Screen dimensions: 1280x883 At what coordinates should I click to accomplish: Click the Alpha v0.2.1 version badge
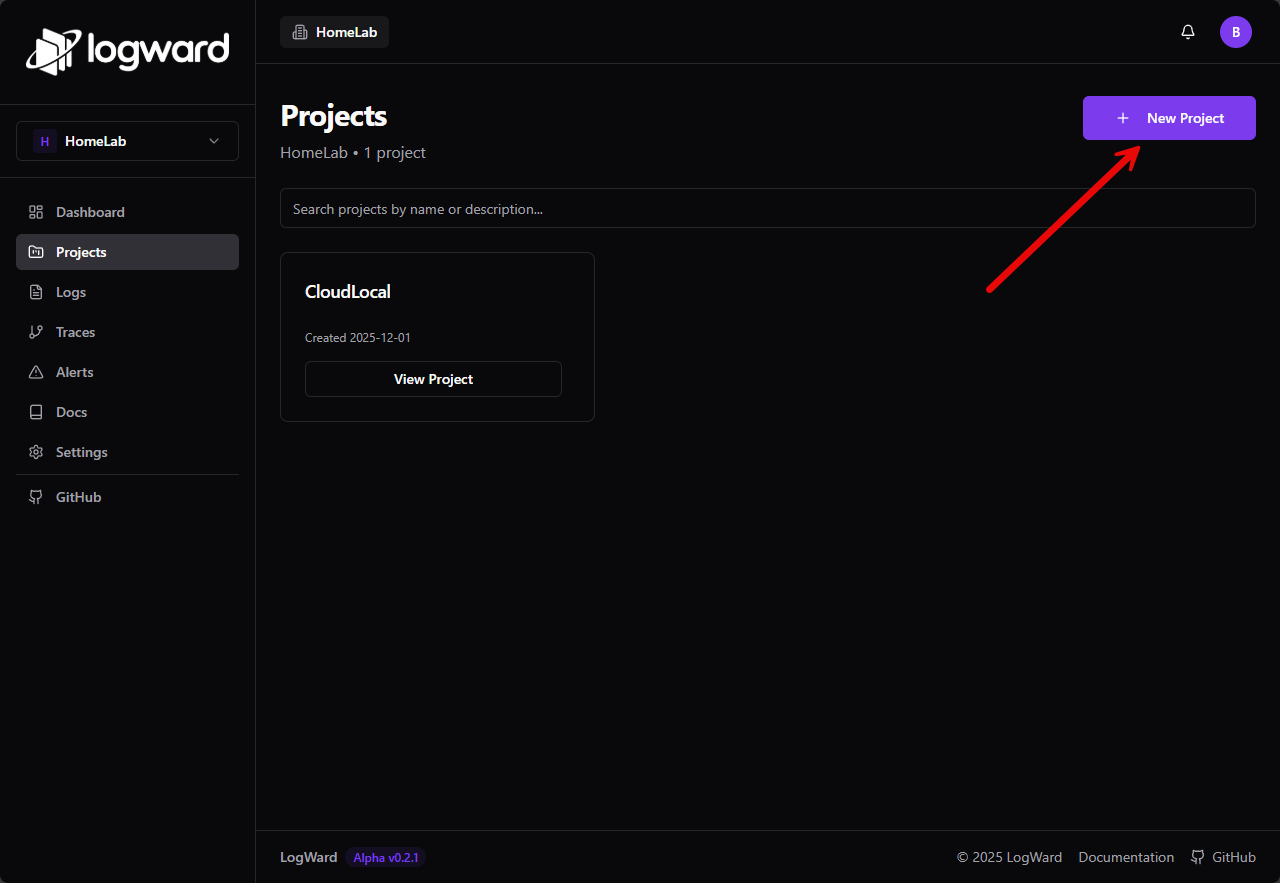[x=386, y=857]
